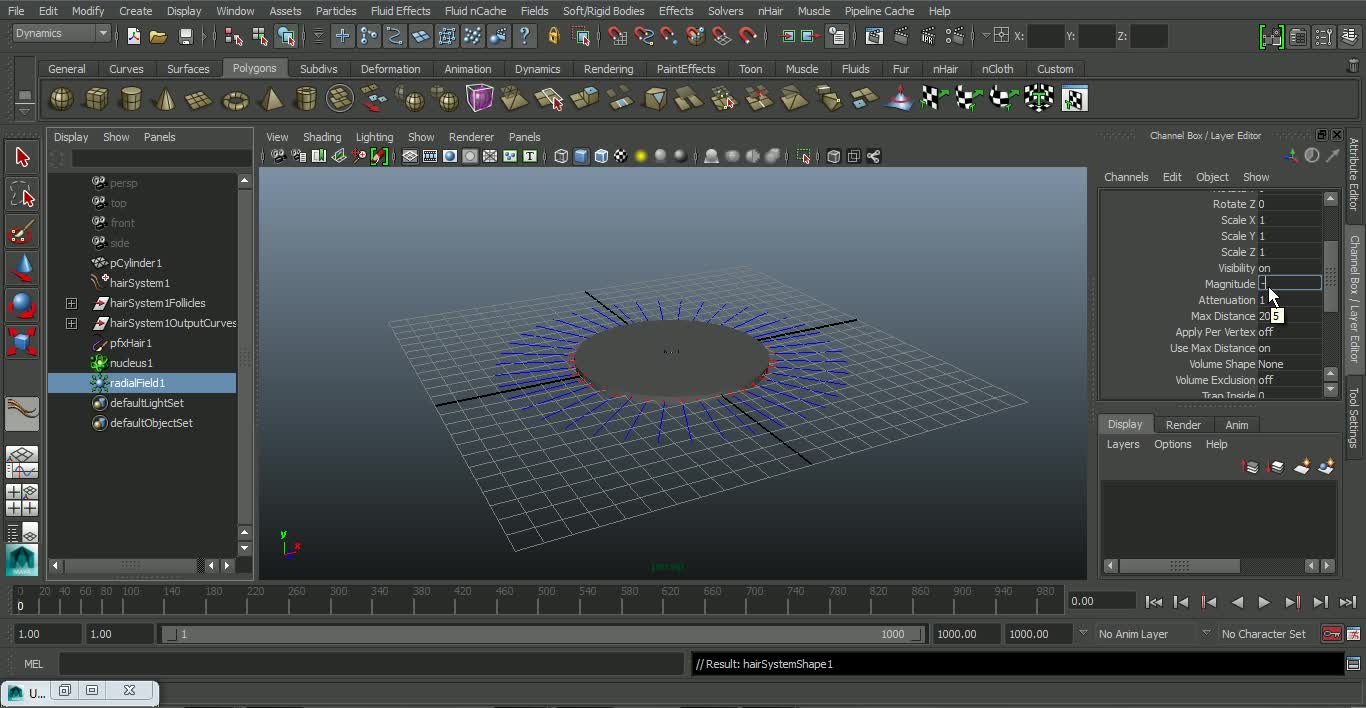Open the No Character Set dropdown arrow
Image resolution: width=1366 pixels, height=708 pixels.
[1206, 633]
